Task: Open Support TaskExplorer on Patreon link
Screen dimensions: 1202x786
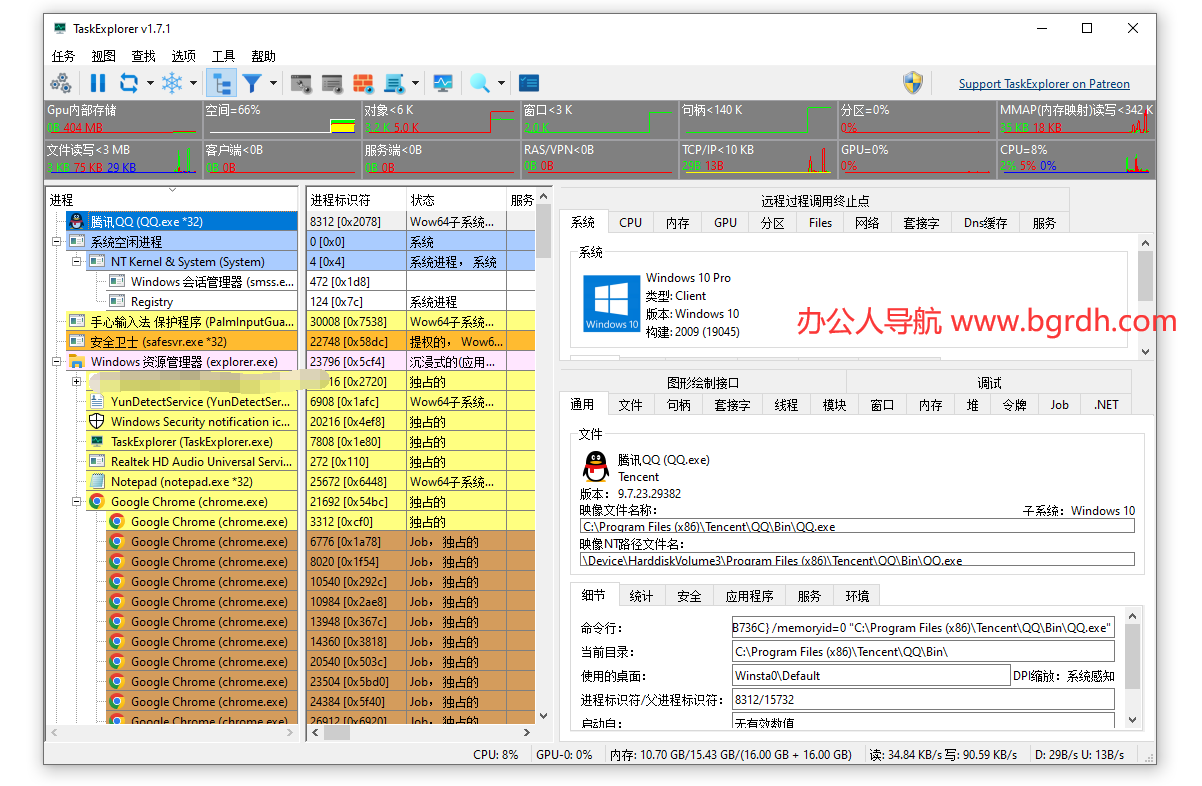Action: 1044,84
